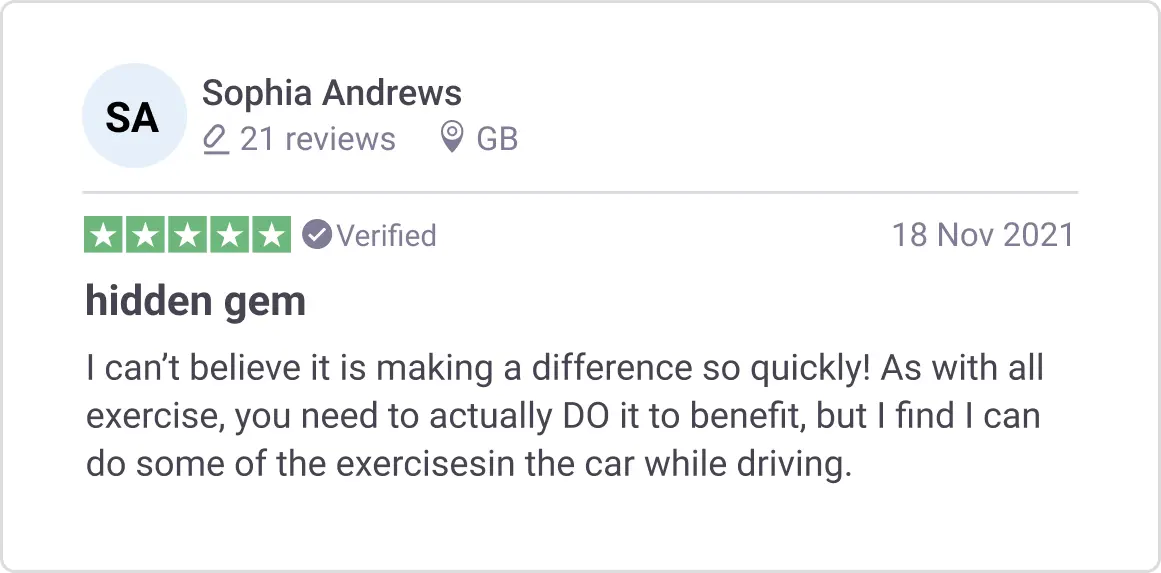
Task: Open the 21 reviews link
Action: pos(318,139)
